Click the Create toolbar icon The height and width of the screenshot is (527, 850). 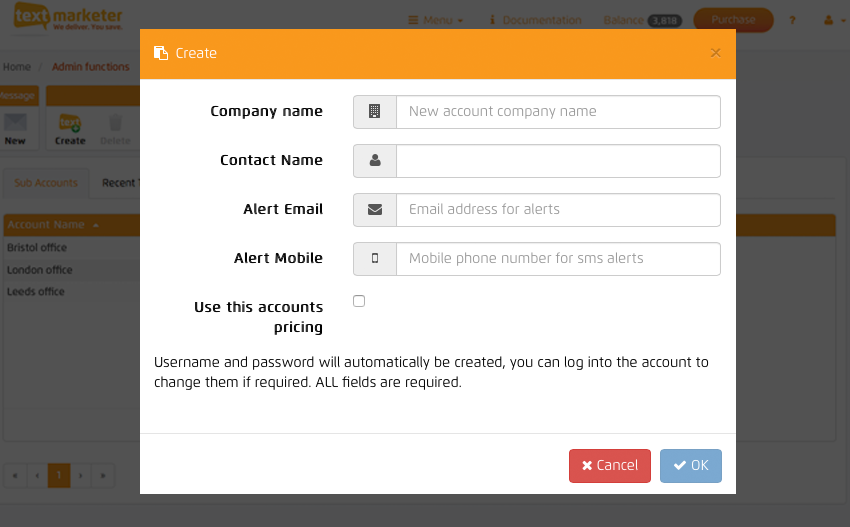click(70, 128)
